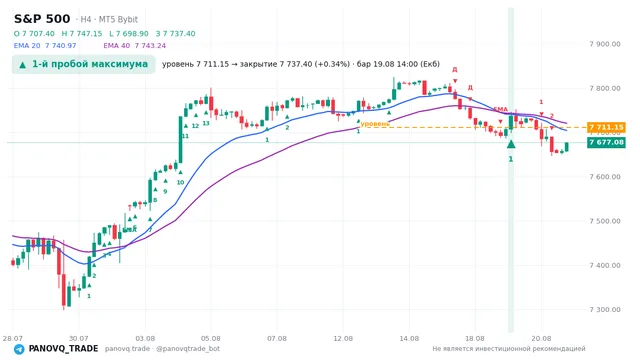Click the 1-й пробой максимума badge
This screenshot has width=640, height=360.
pyautogui.click(x=83, y=64)
